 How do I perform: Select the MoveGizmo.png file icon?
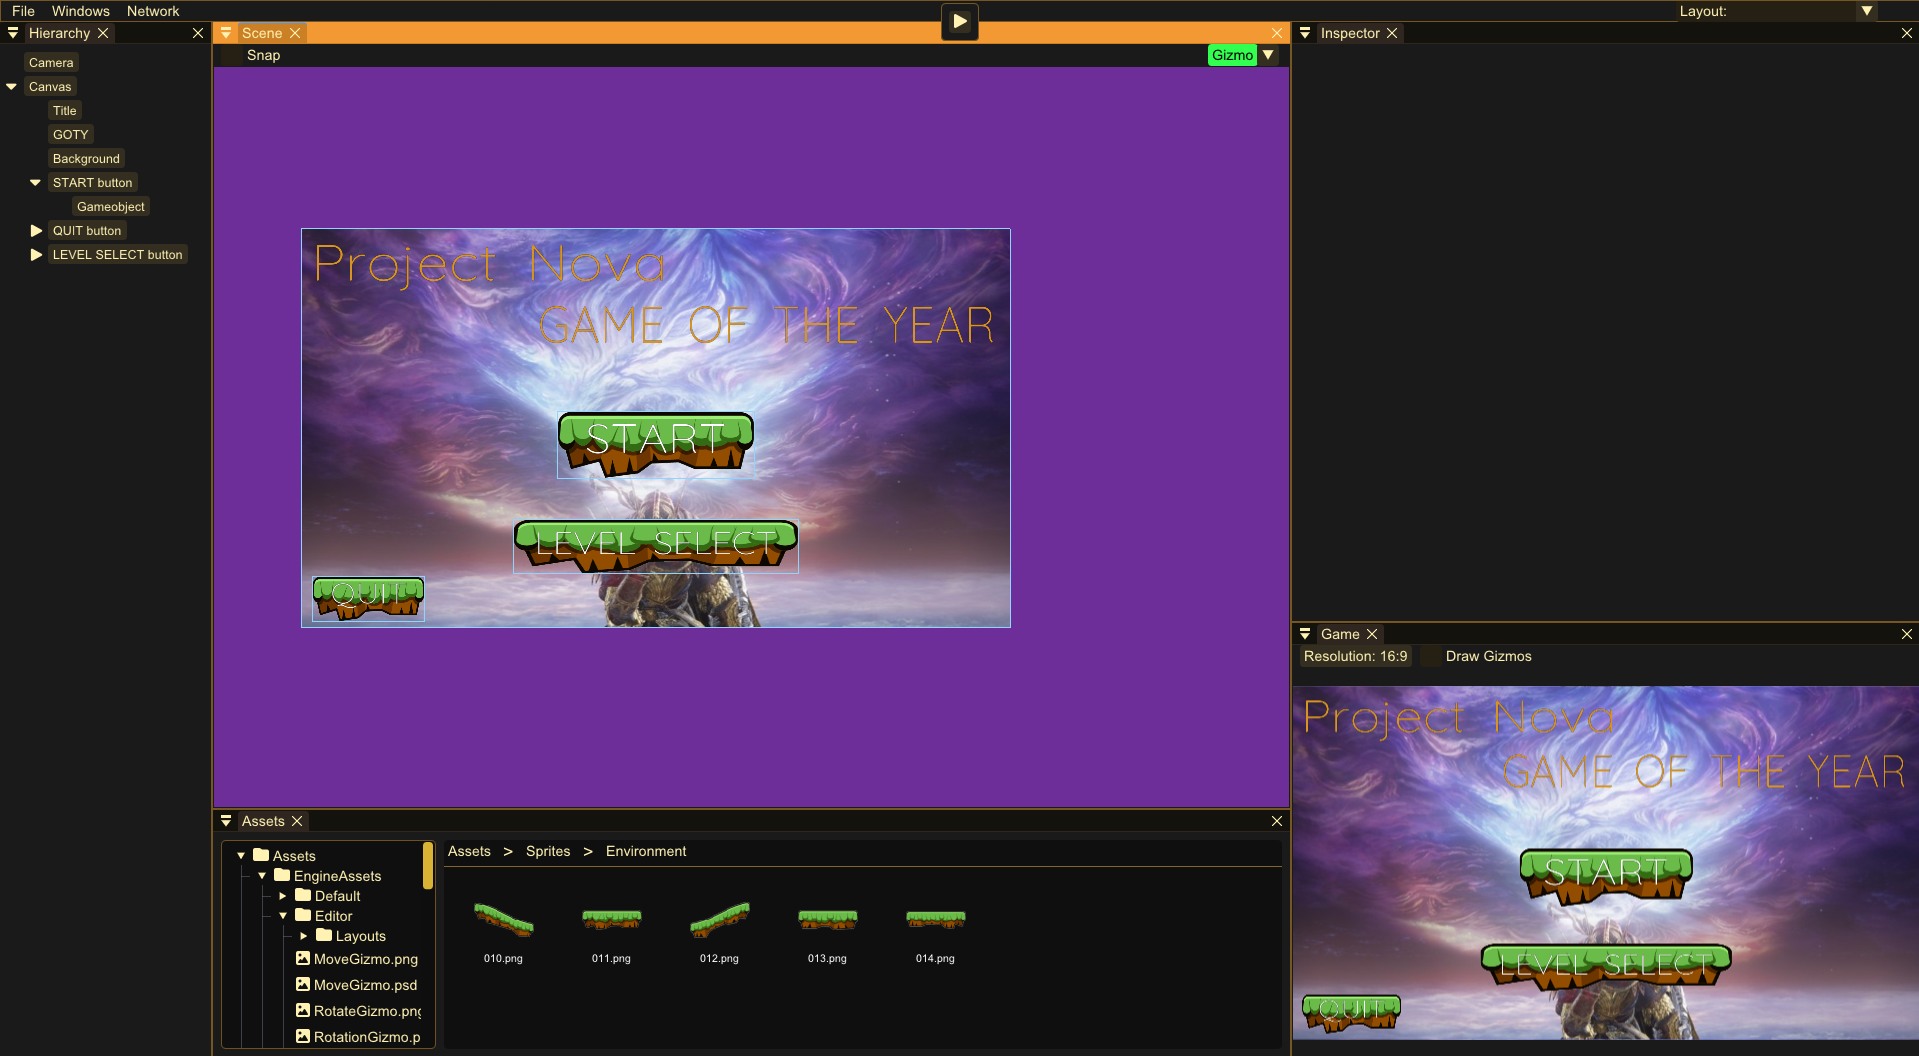pos(302,958)
